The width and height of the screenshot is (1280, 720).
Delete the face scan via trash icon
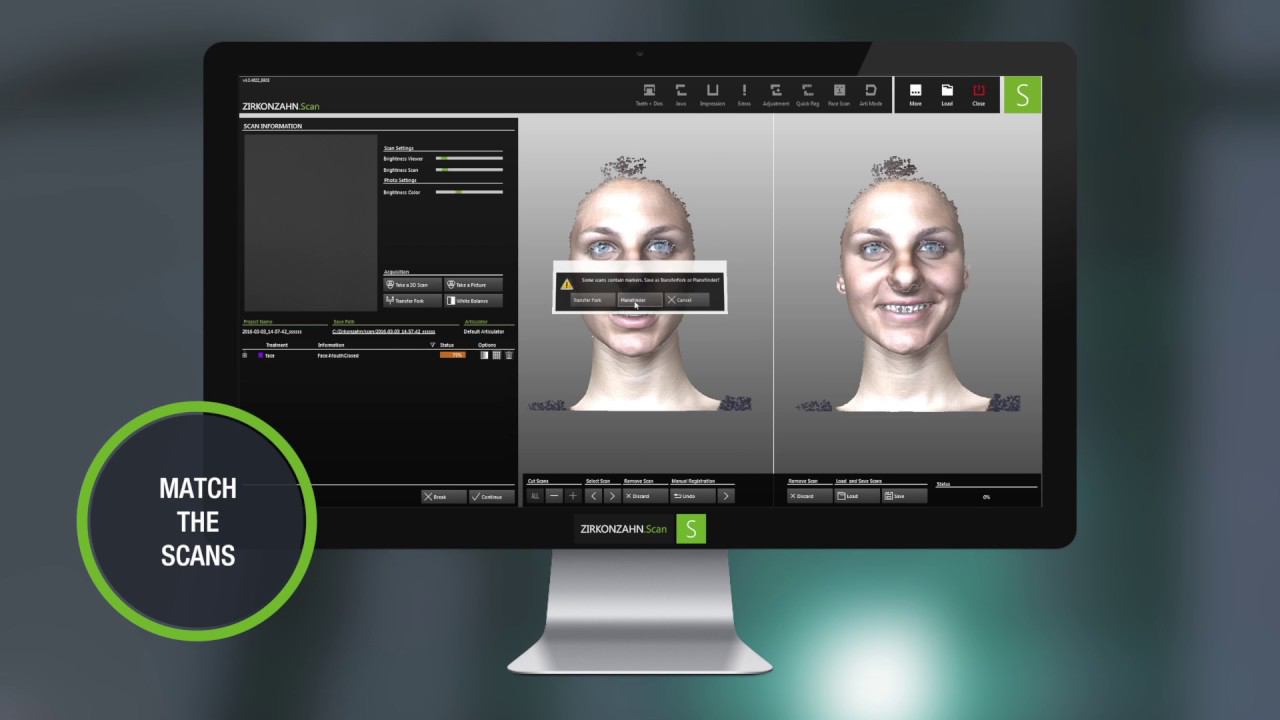[509, 355]
